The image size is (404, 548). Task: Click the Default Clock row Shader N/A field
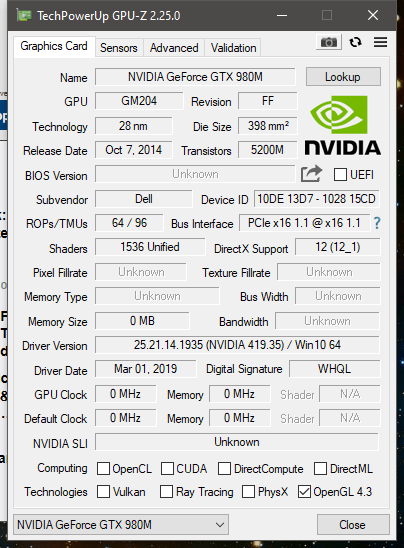tap(350, 418)
